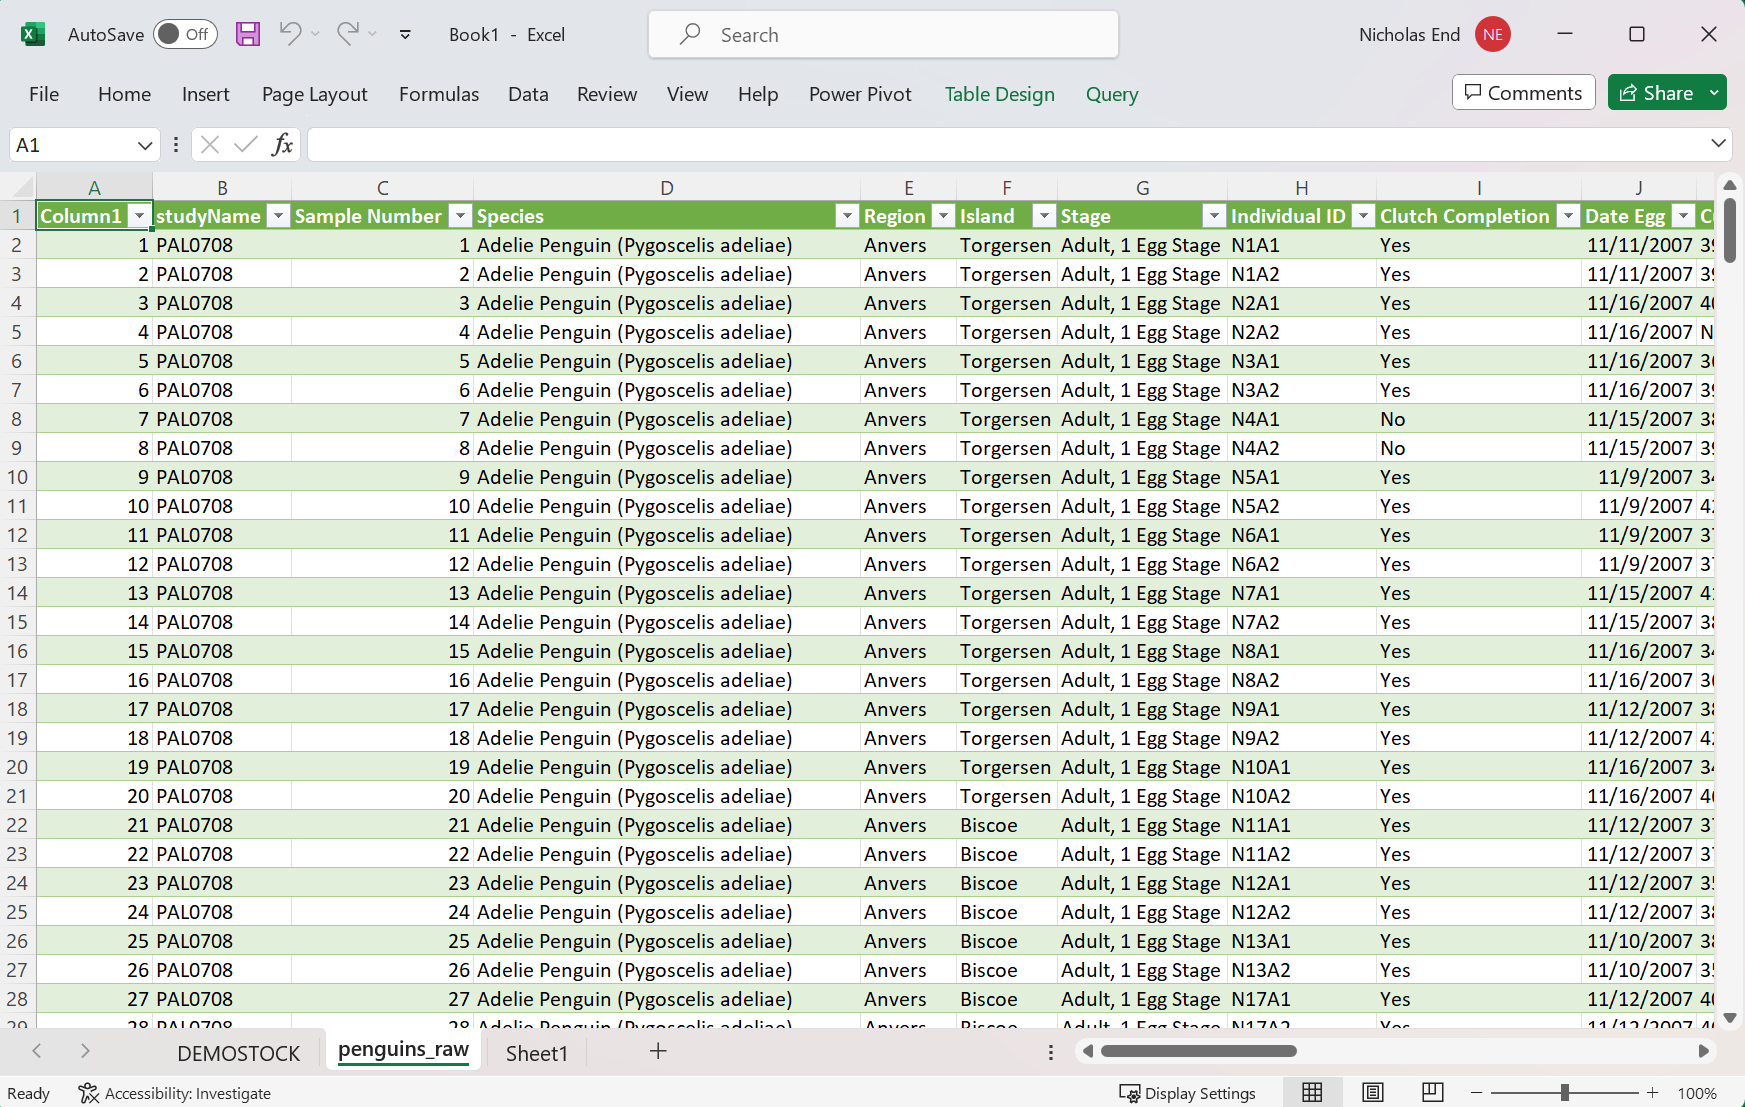Select the DEMOSTOCK sheet tab
Image resolution: width=1745 pixels, height=1107 pixels.
[238, 1052]
